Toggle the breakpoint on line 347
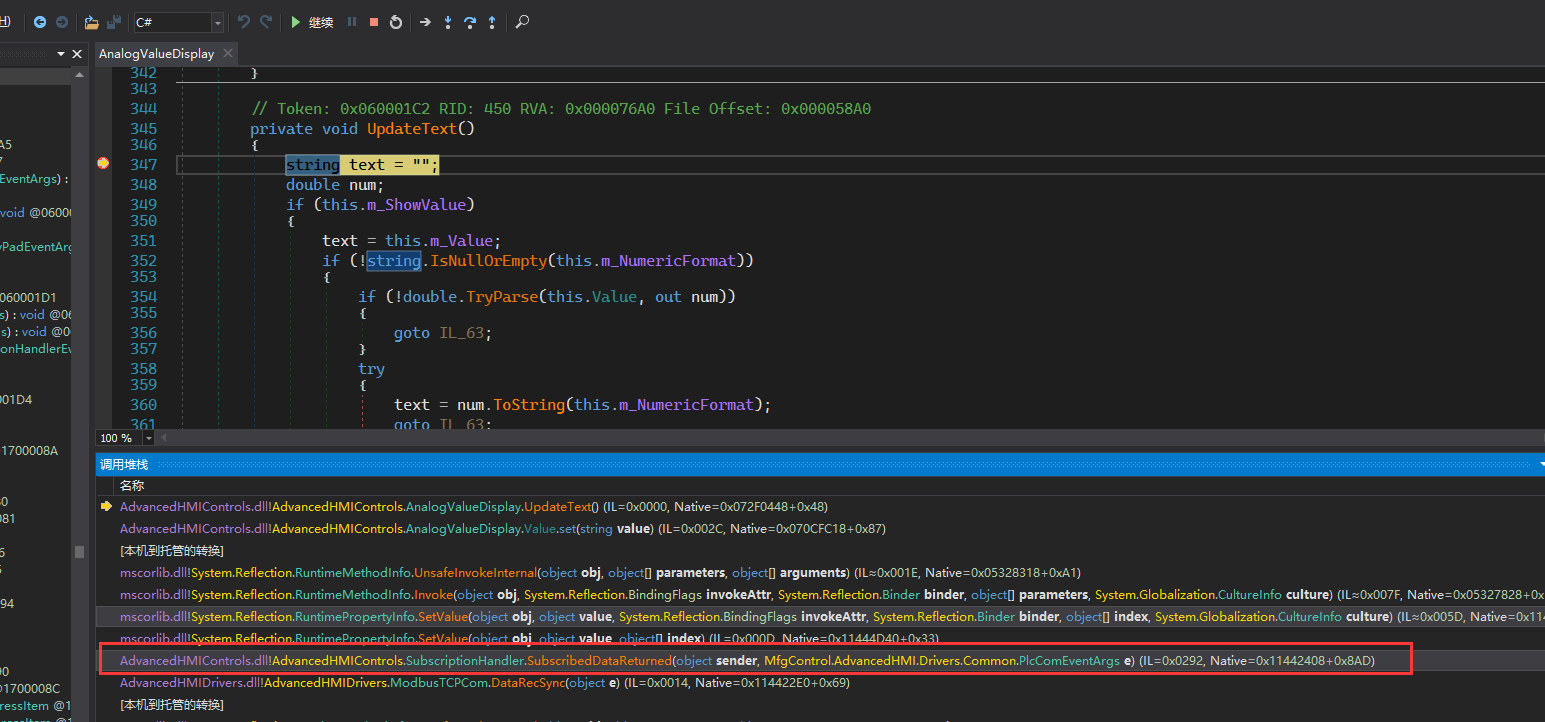 (103, 164)
